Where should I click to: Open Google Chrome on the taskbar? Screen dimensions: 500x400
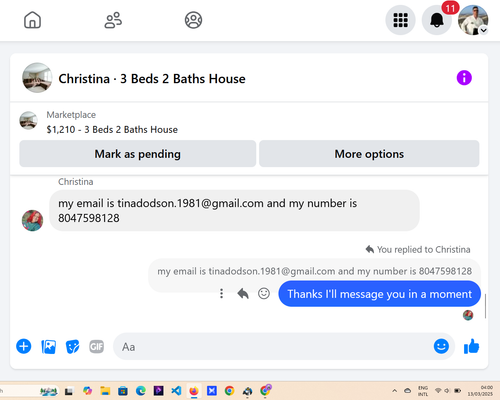[x=229, y=390]
